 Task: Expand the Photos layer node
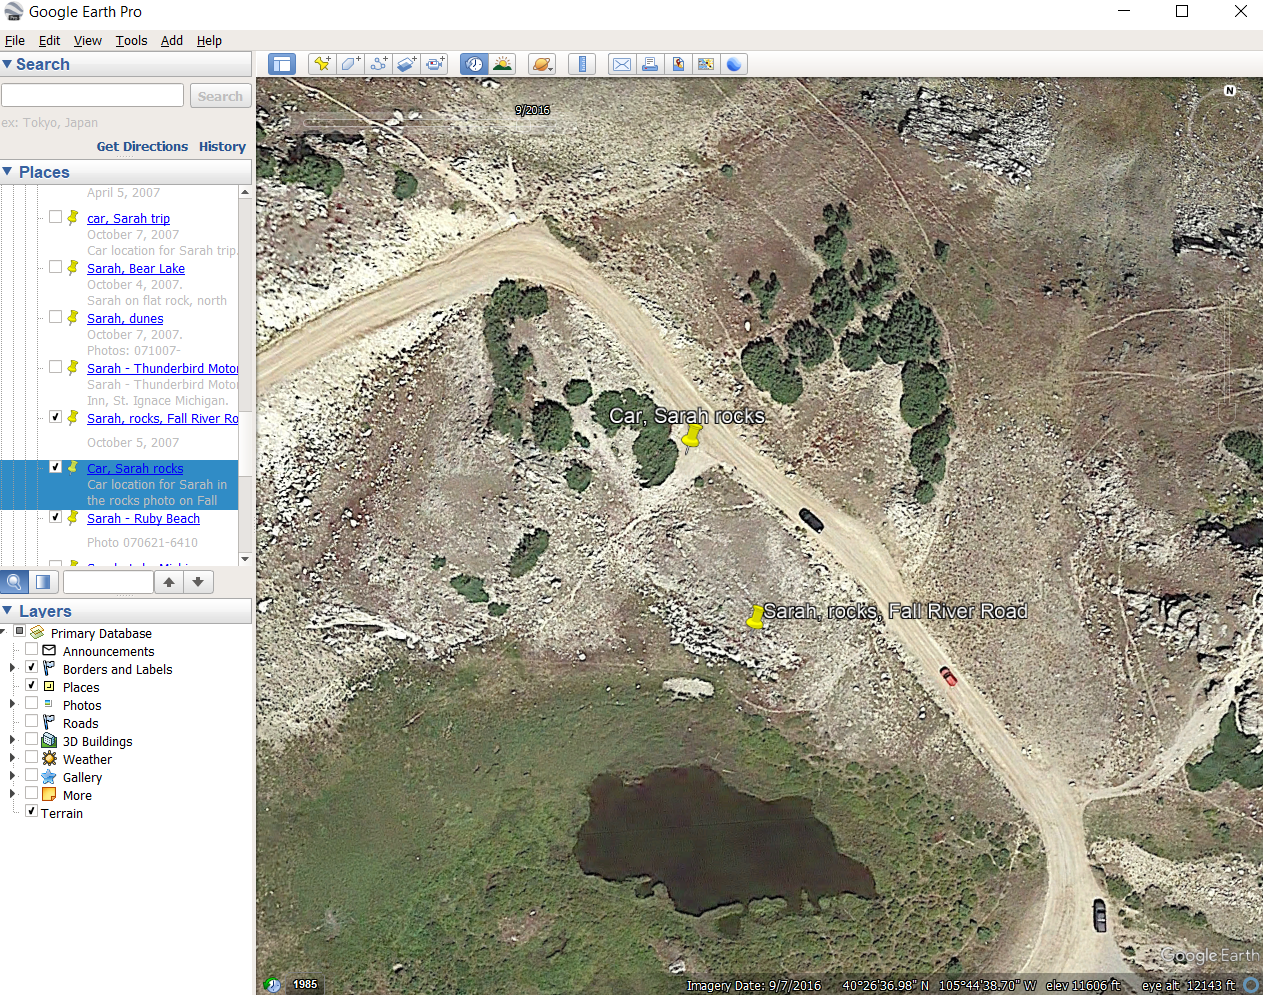click(12, 704)
